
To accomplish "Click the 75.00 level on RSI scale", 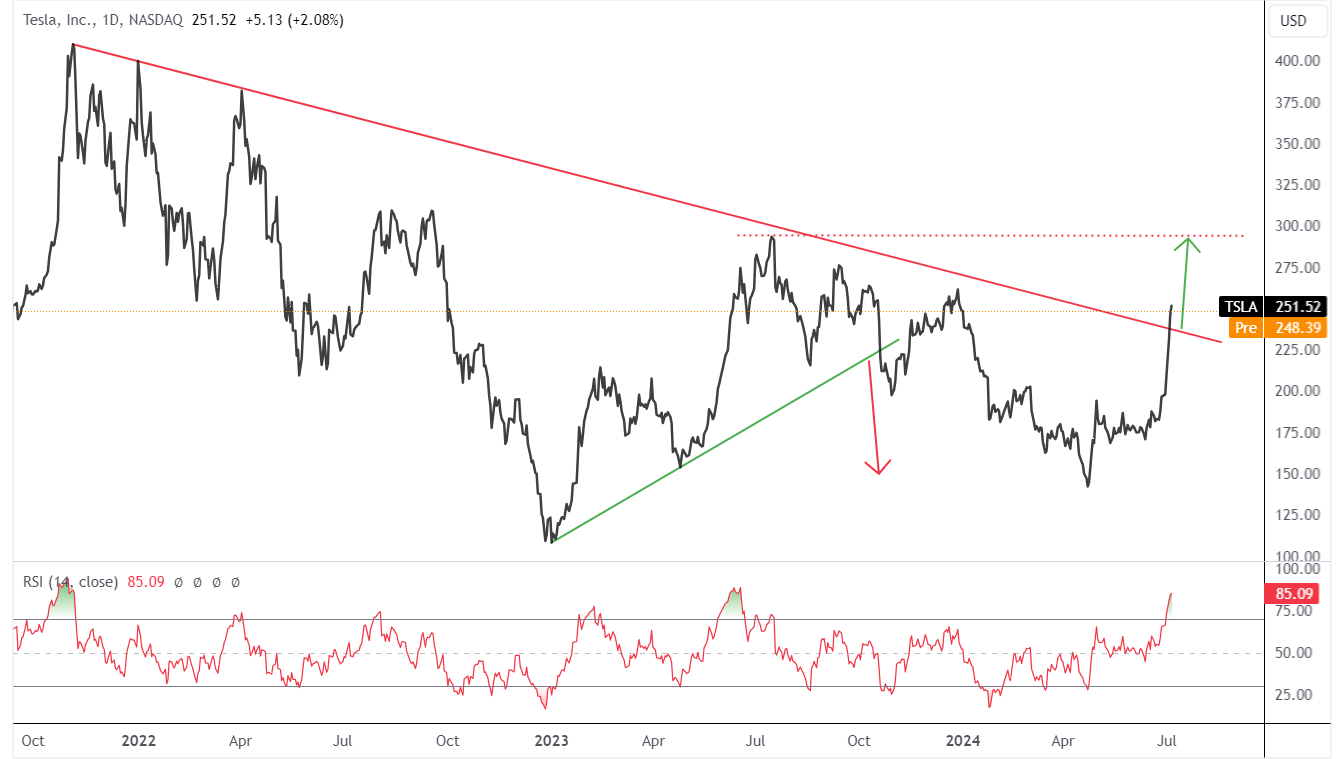I will [x=1299, y=611].
